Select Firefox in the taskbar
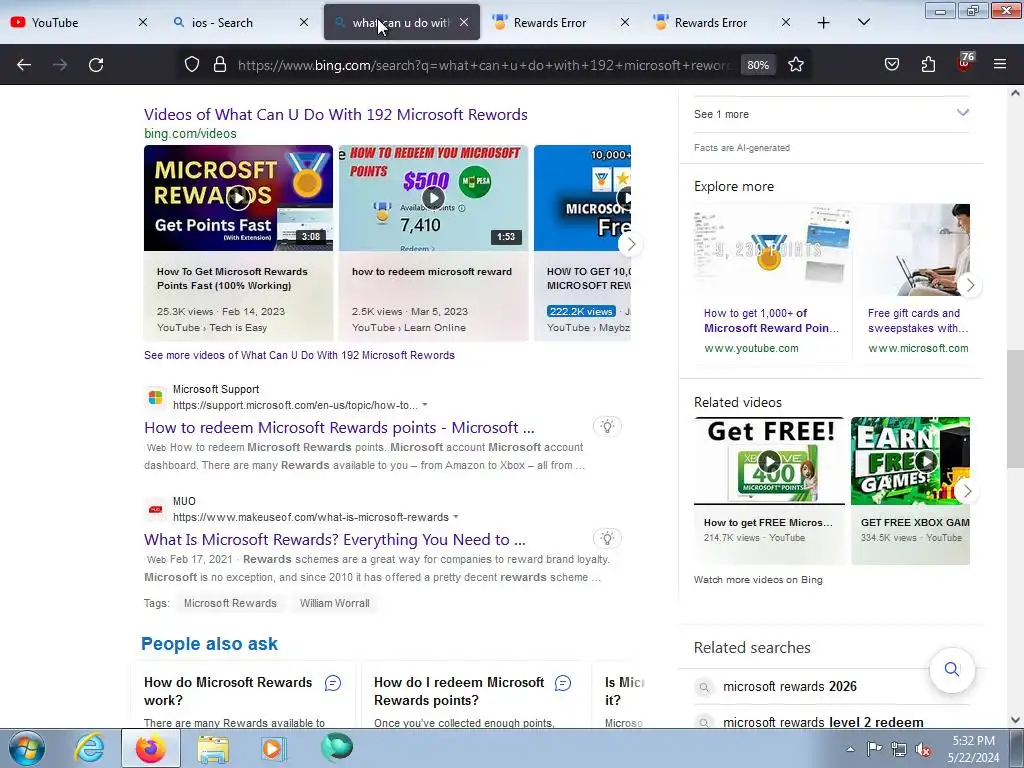This screenshot has height=768, width=1024. [x=150, y=748]
